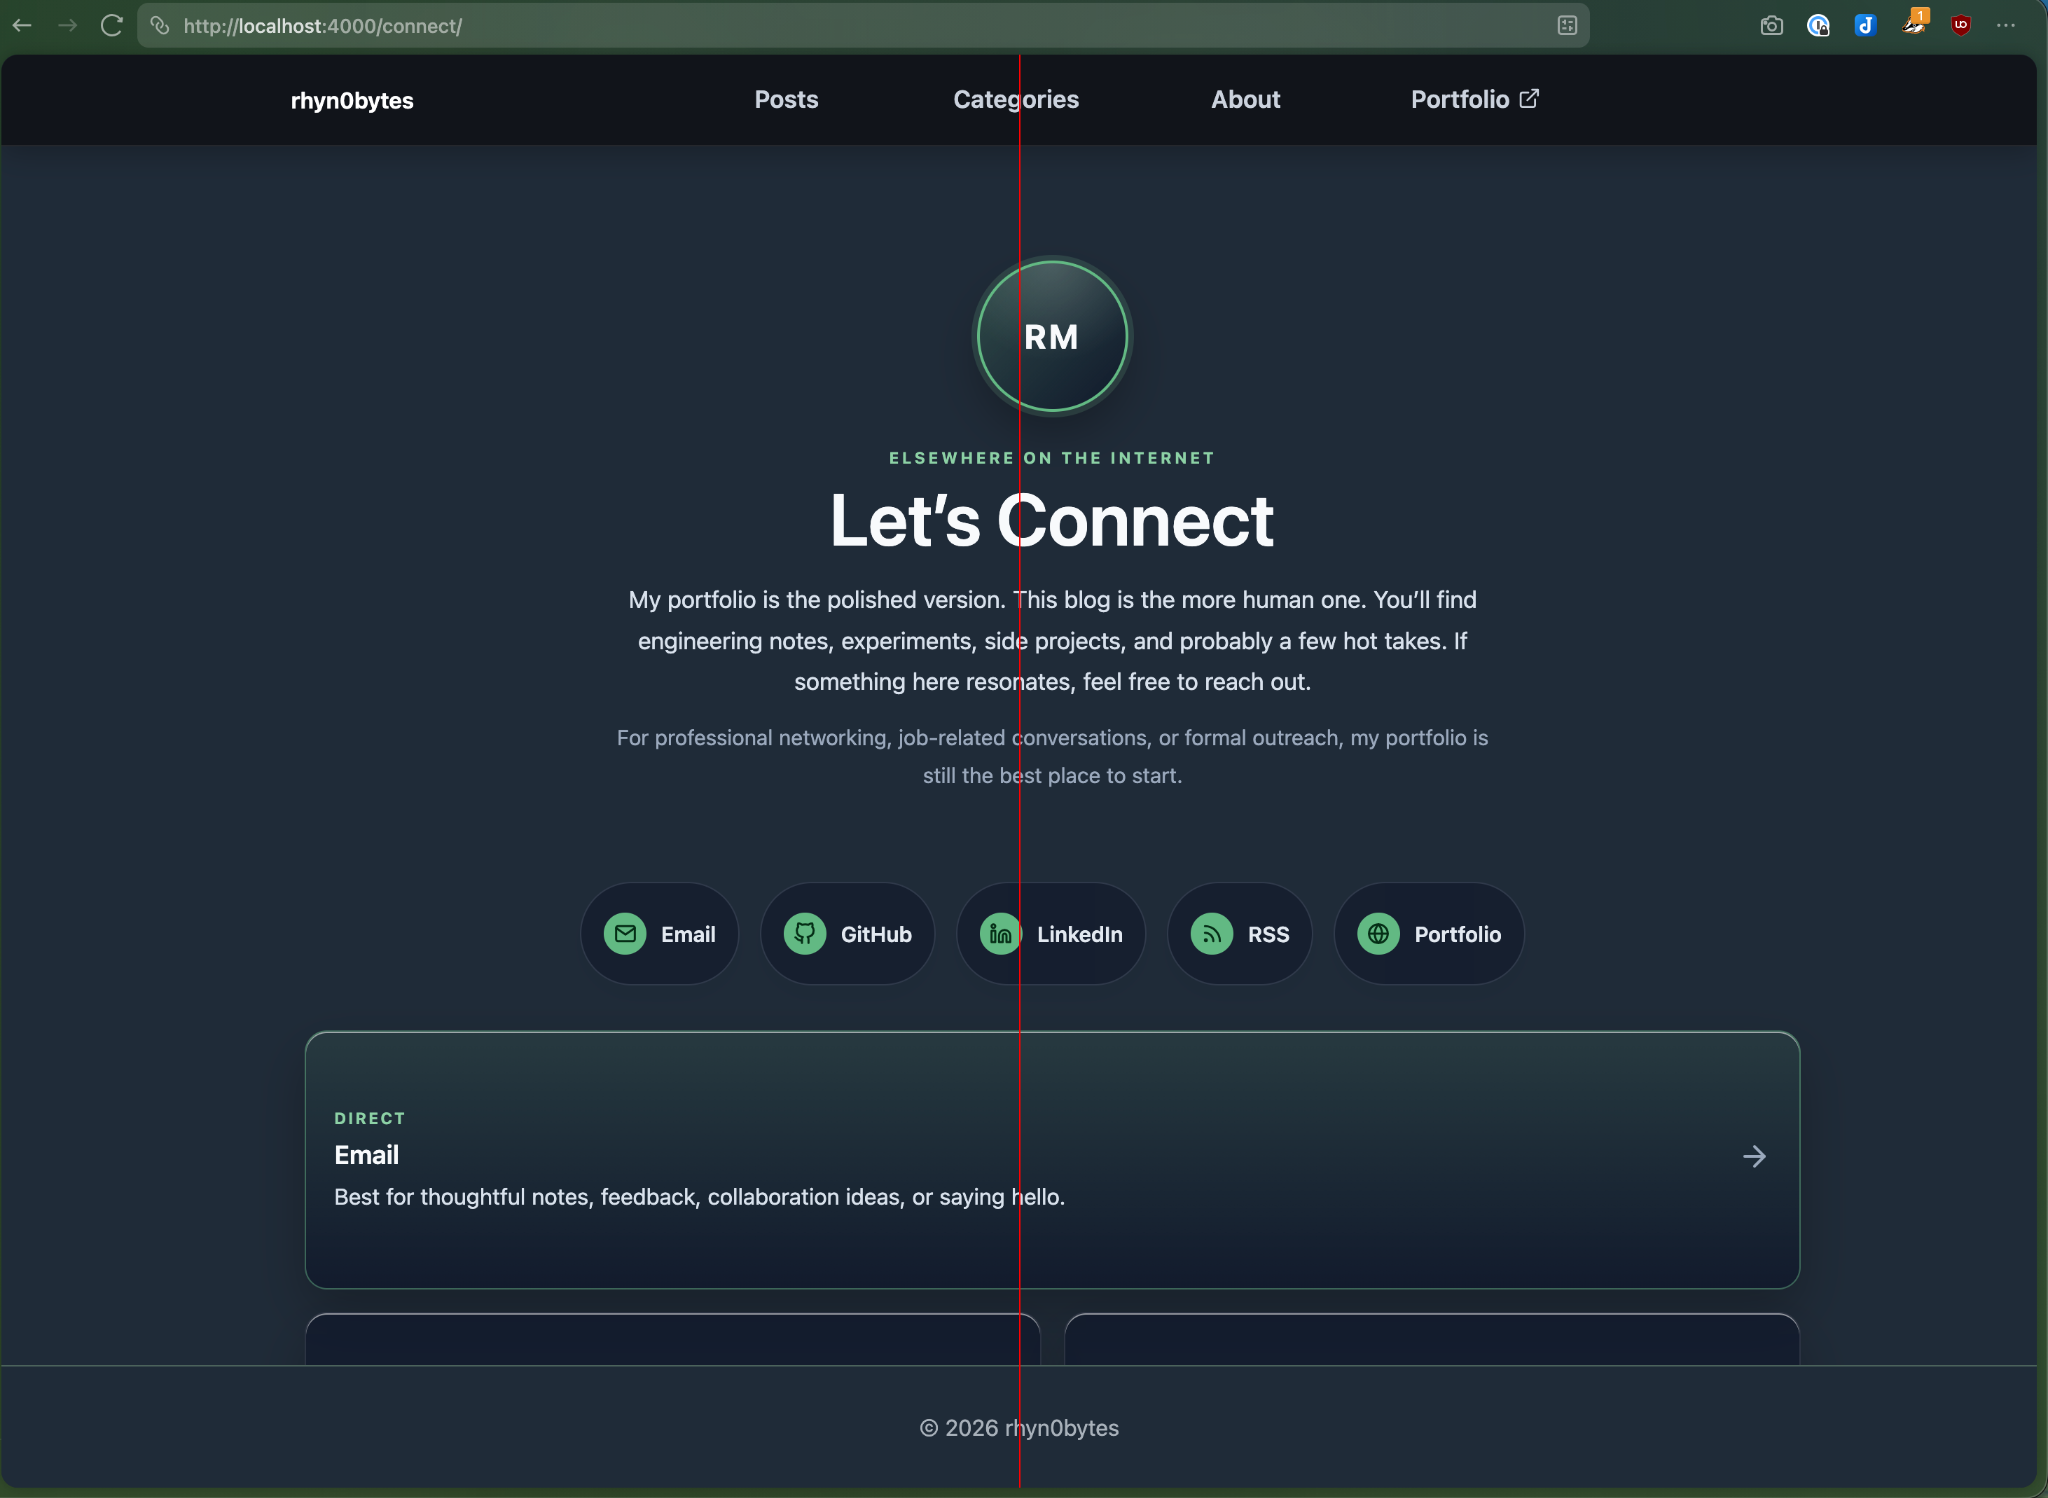
Task: Click the external link icon beside Portfolio
Action: [1529, 98]
